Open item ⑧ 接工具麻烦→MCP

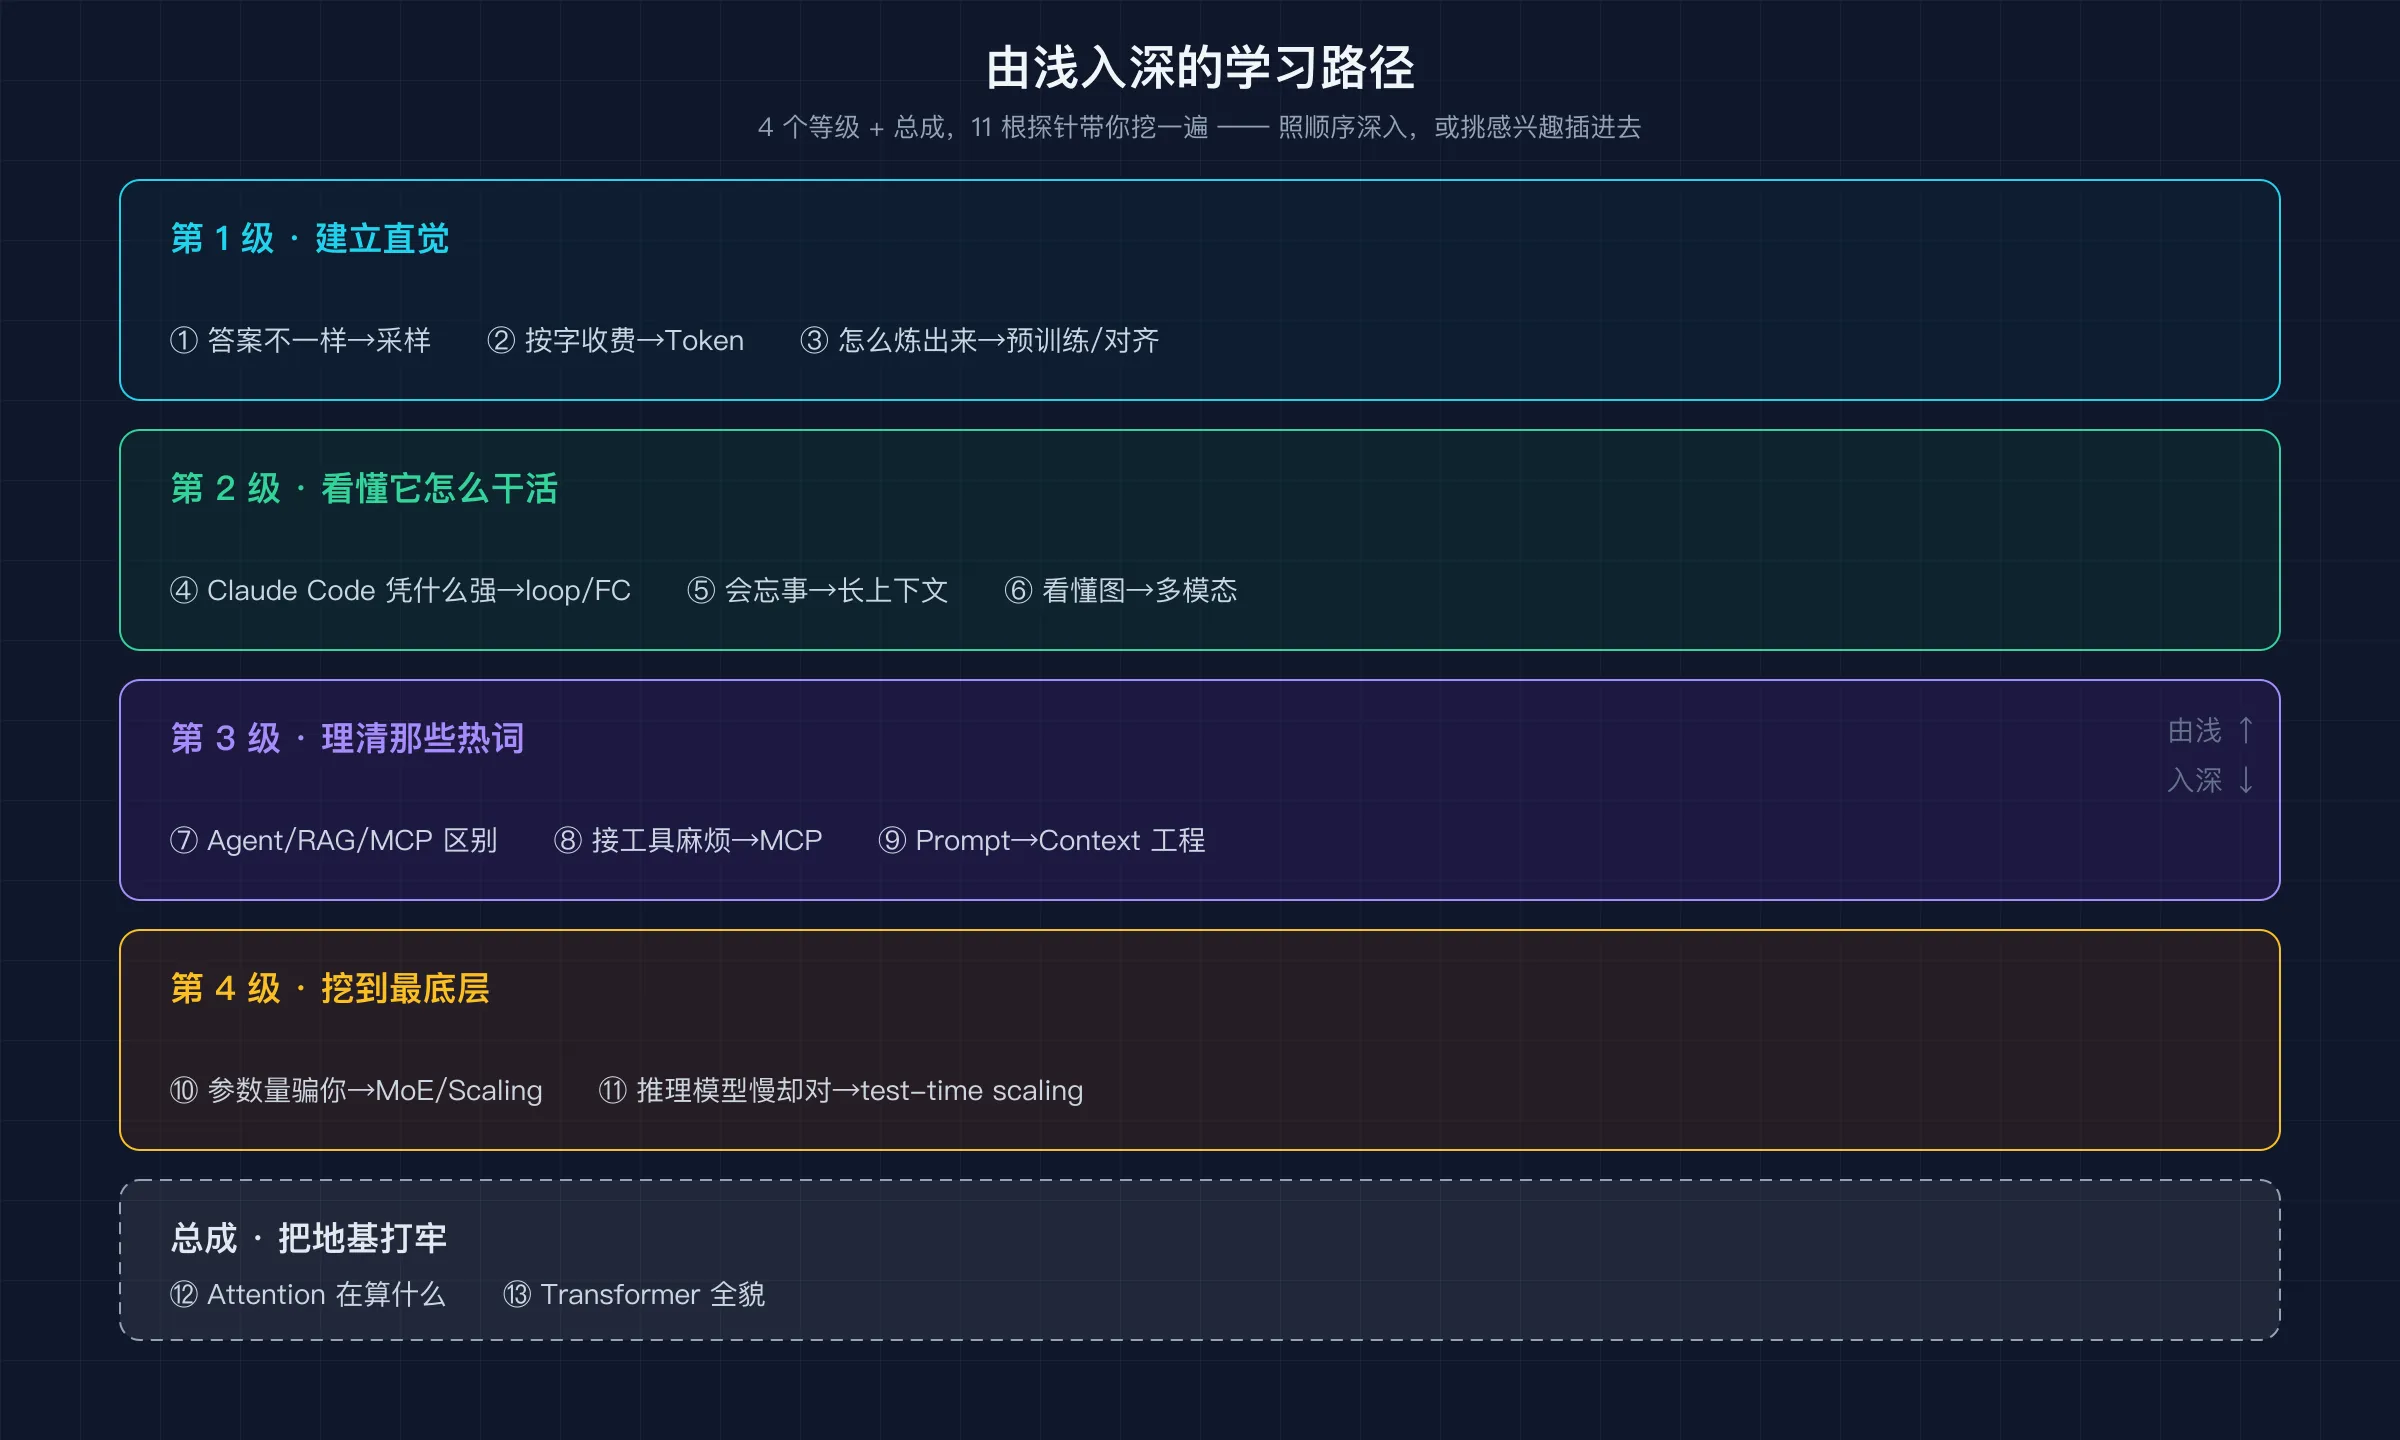point(688,840)
